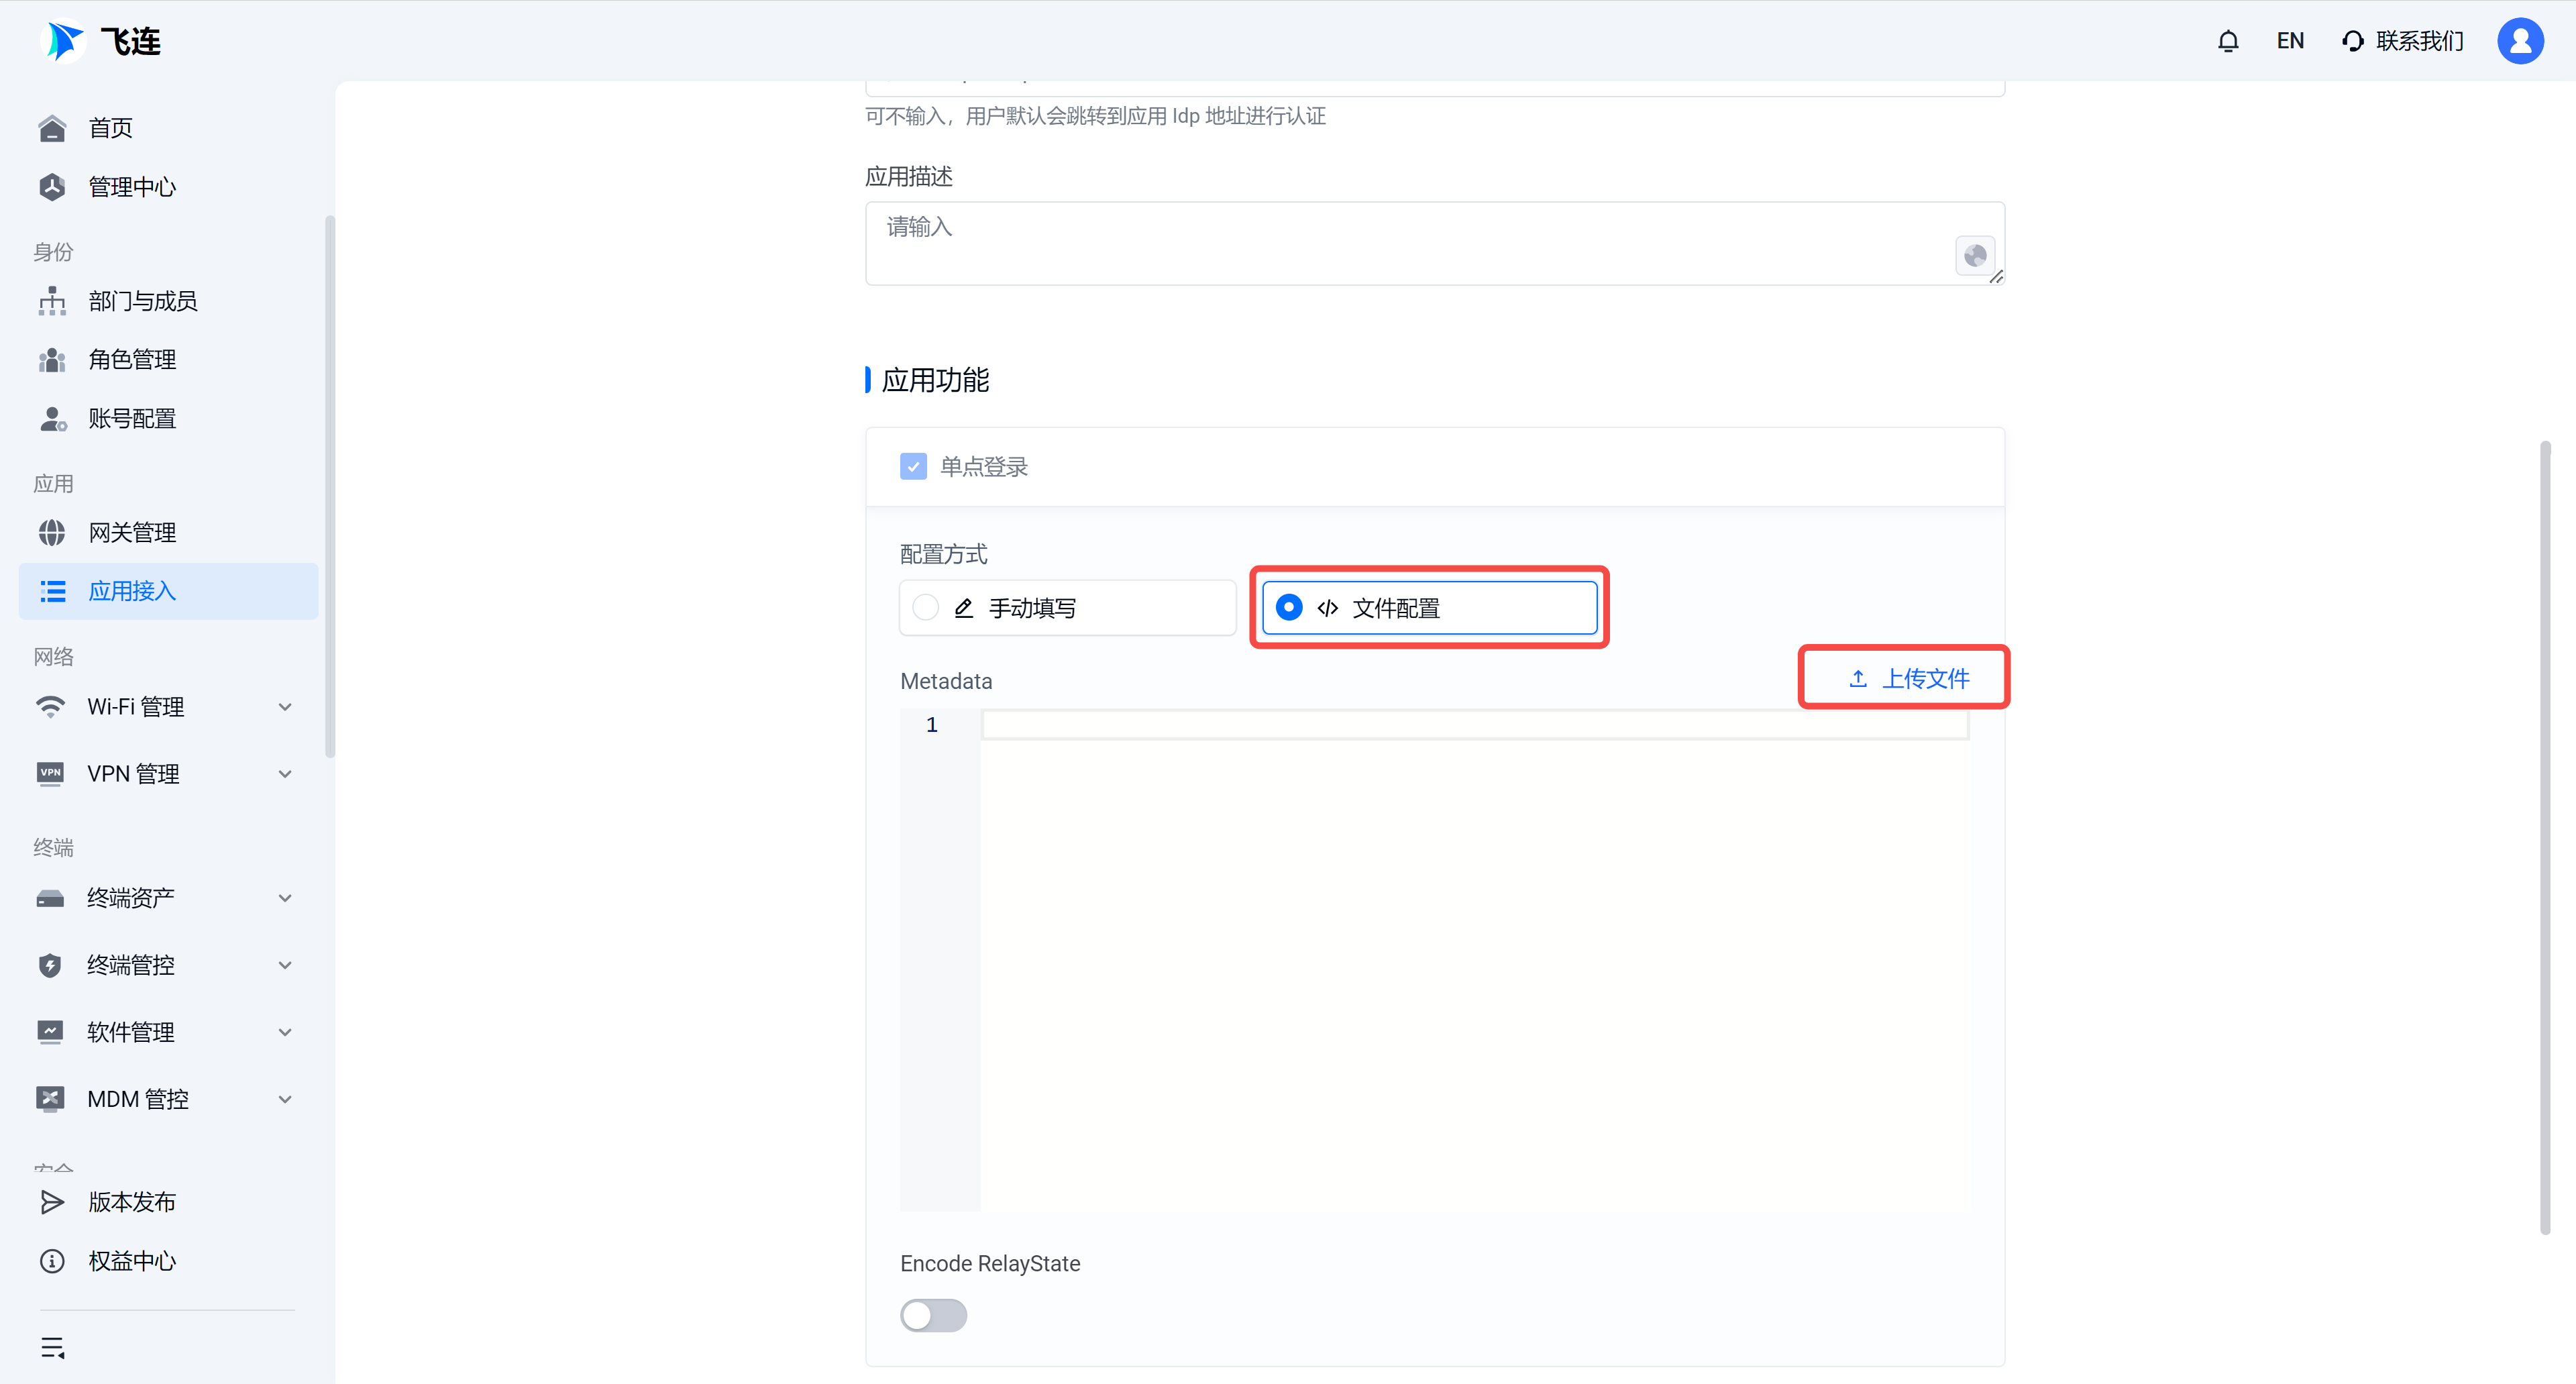Click the VPN 管理 icon
The width and height of the screenshot is (2576, 1384).
coord(50,774)
